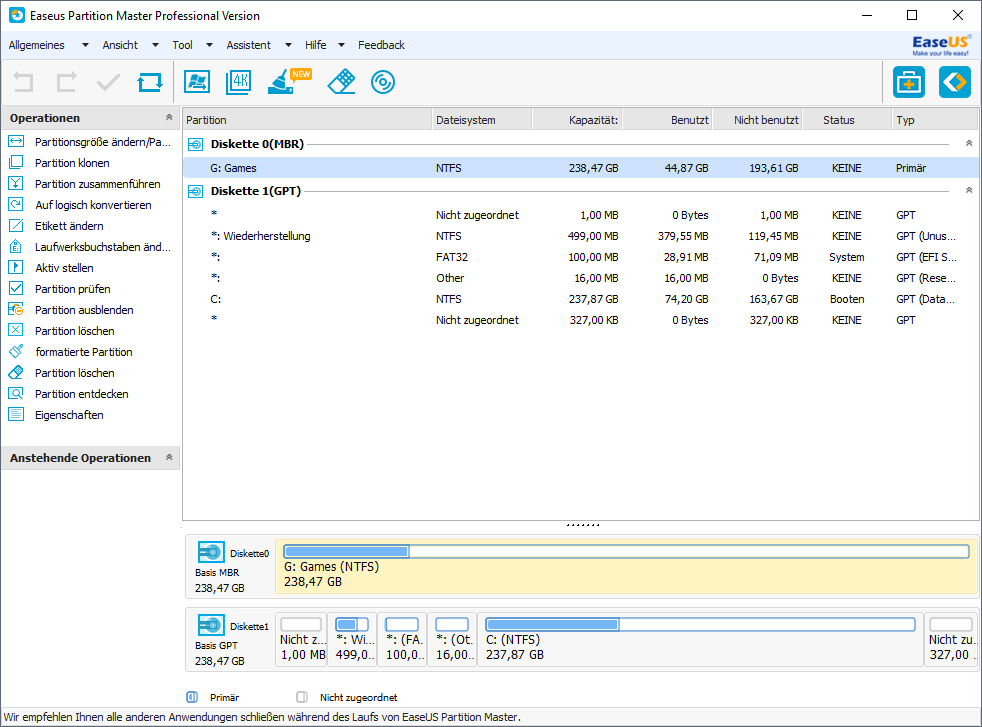
Task: Click the dropdown arrow next to Ansicht
Action: [x=156, y=45]
